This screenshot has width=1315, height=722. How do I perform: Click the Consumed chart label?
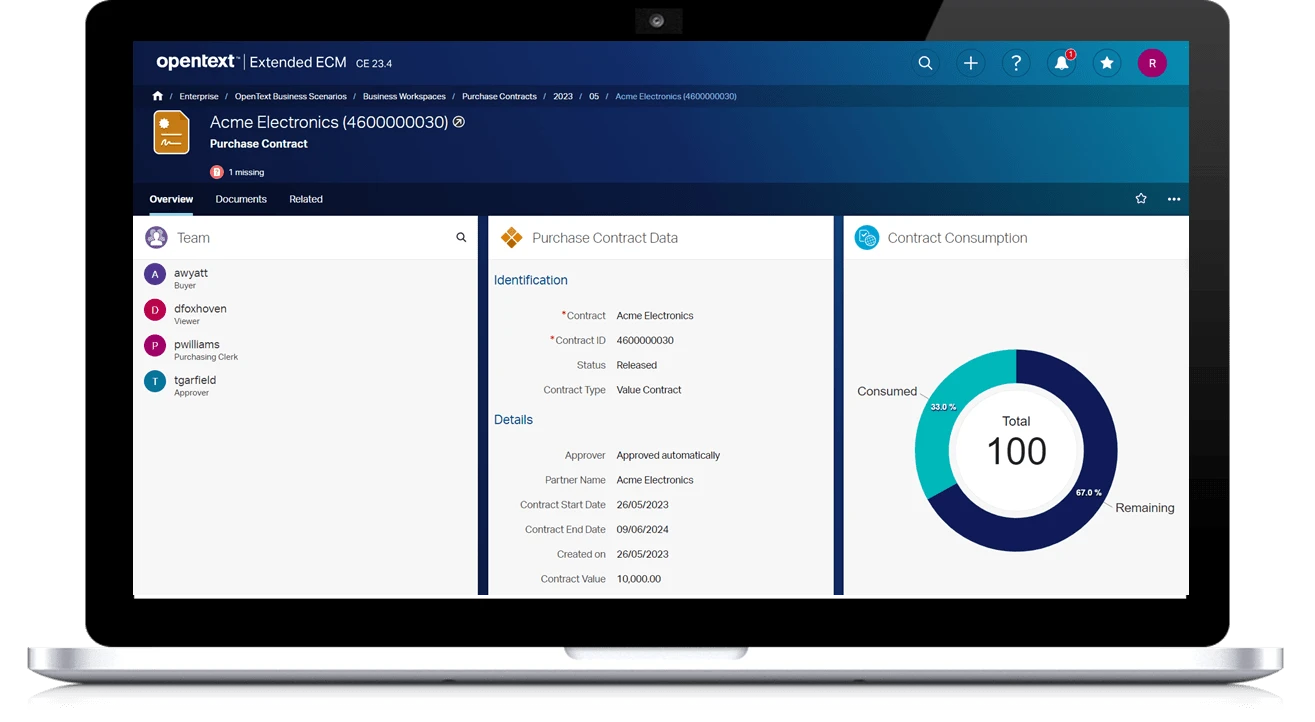click(x=887, y=391)
